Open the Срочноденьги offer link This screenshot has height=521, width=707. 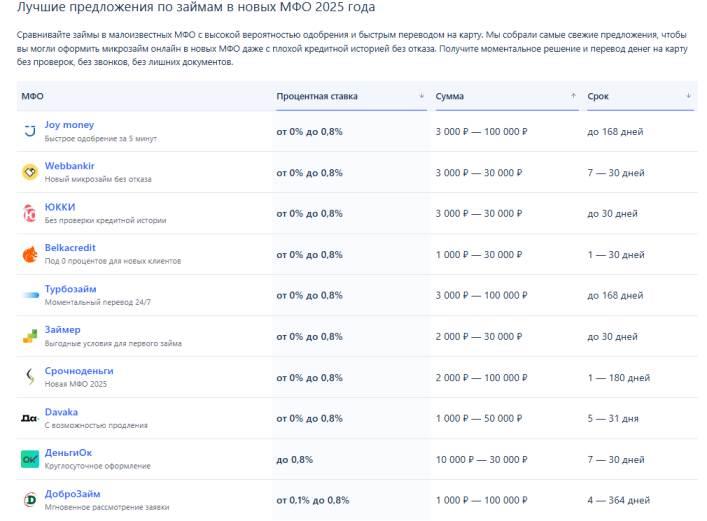coord(78,371)
